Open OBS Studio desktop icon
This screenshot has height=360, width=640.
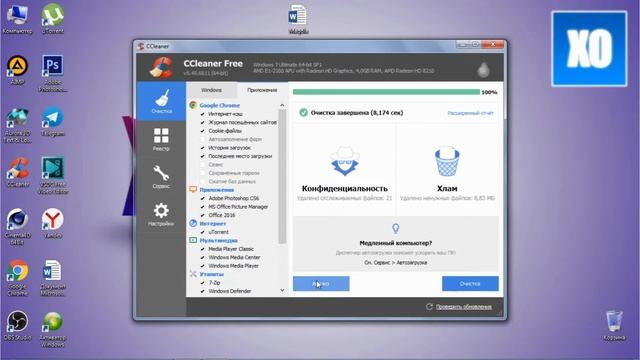[x=17, y=325]
